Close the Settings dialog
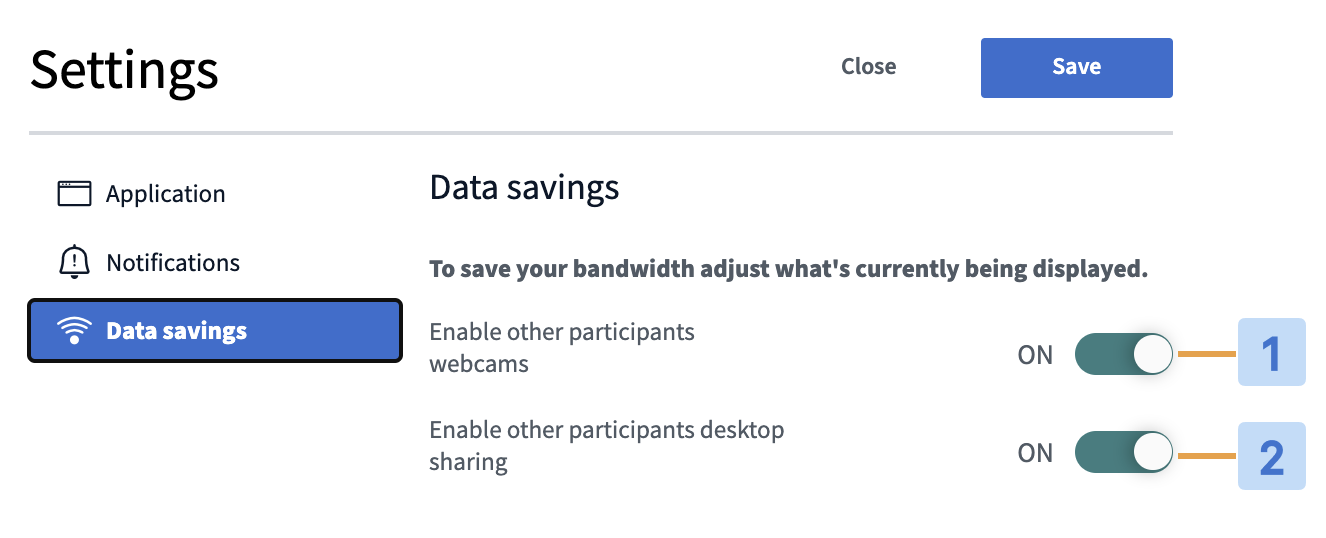 (x=868, y=67)
